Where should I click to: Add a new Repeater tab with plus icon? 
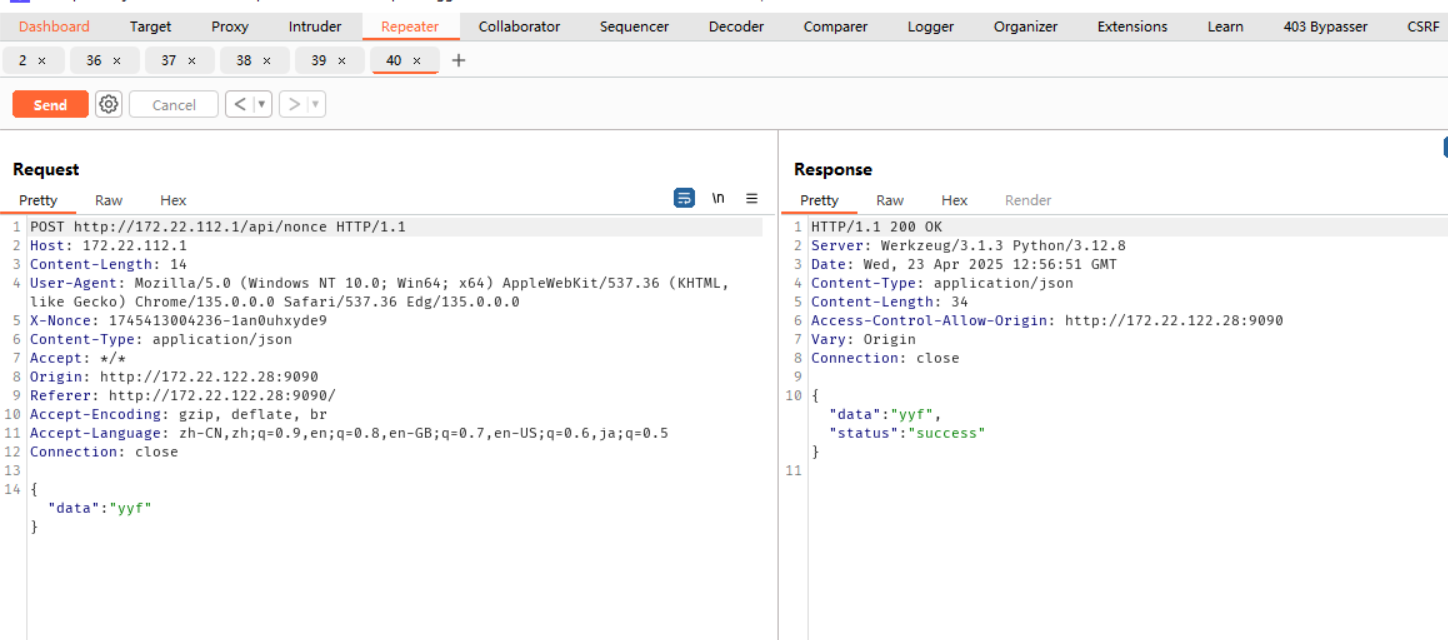(459, 60)
